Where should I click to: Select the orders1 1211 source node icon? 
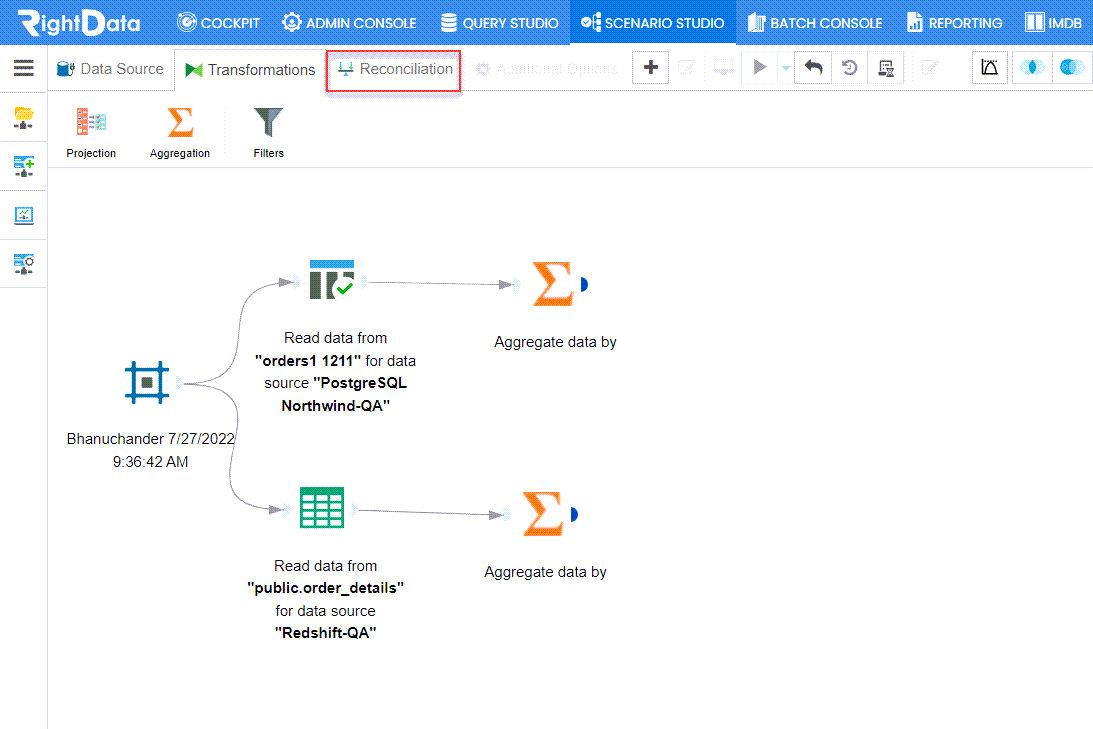332,280
